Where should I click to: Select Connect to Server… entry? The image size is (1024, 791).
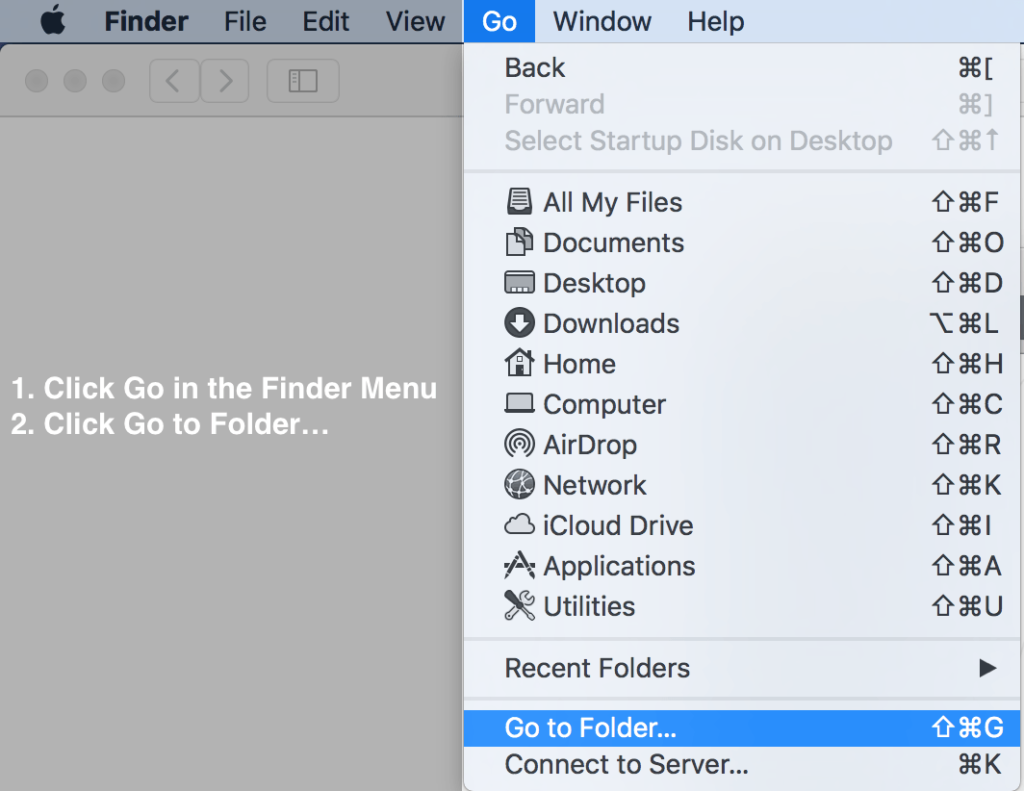click(626, 765)
